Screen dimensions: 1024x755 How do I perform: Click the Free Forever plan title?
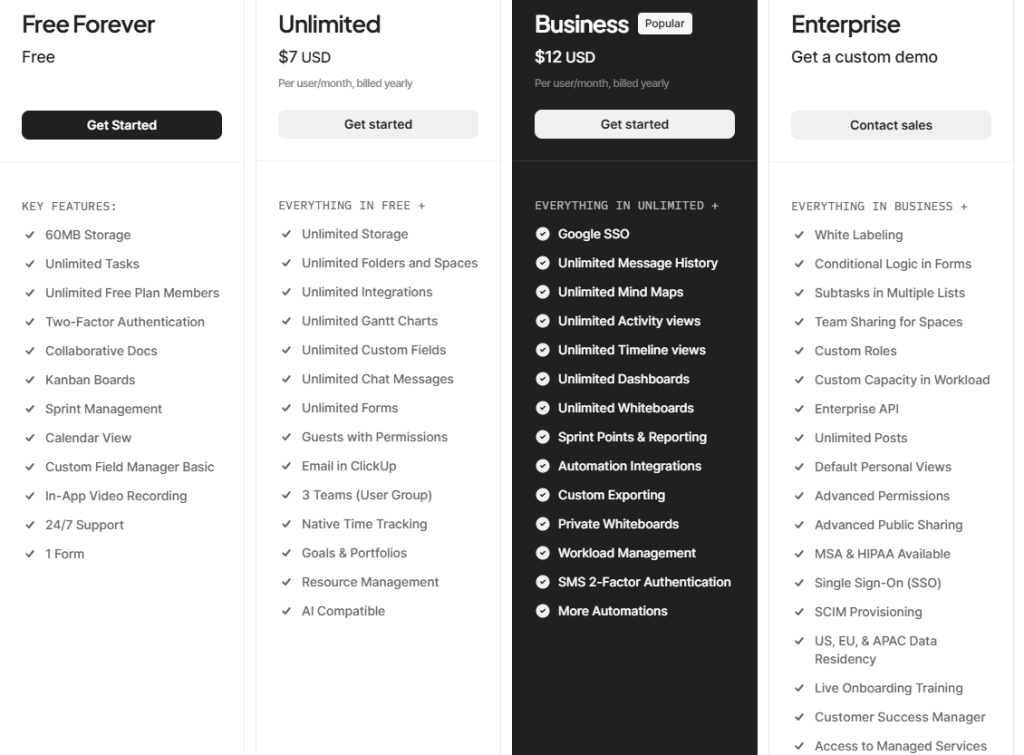(x=89, y=24)
